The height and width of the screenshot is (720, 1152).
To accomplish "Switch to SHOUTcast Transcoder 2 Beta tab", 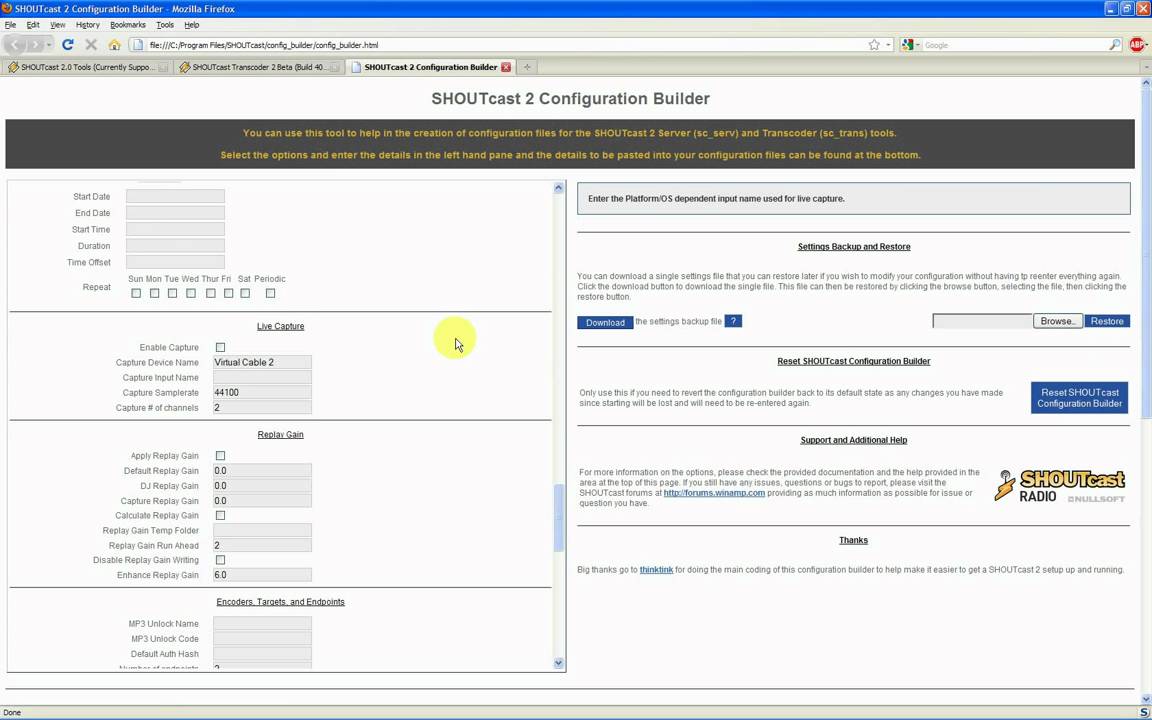I will pos(258,67).
